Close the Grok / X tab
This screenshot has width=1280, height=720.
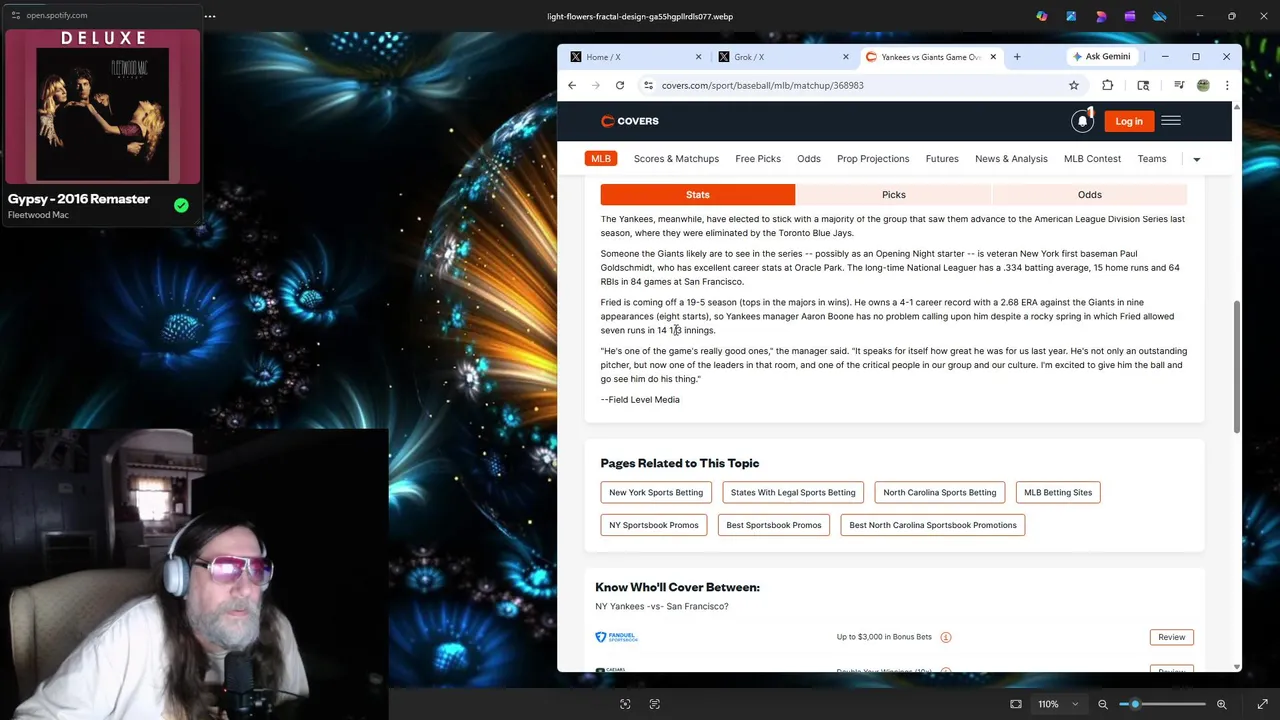(845, 57)
